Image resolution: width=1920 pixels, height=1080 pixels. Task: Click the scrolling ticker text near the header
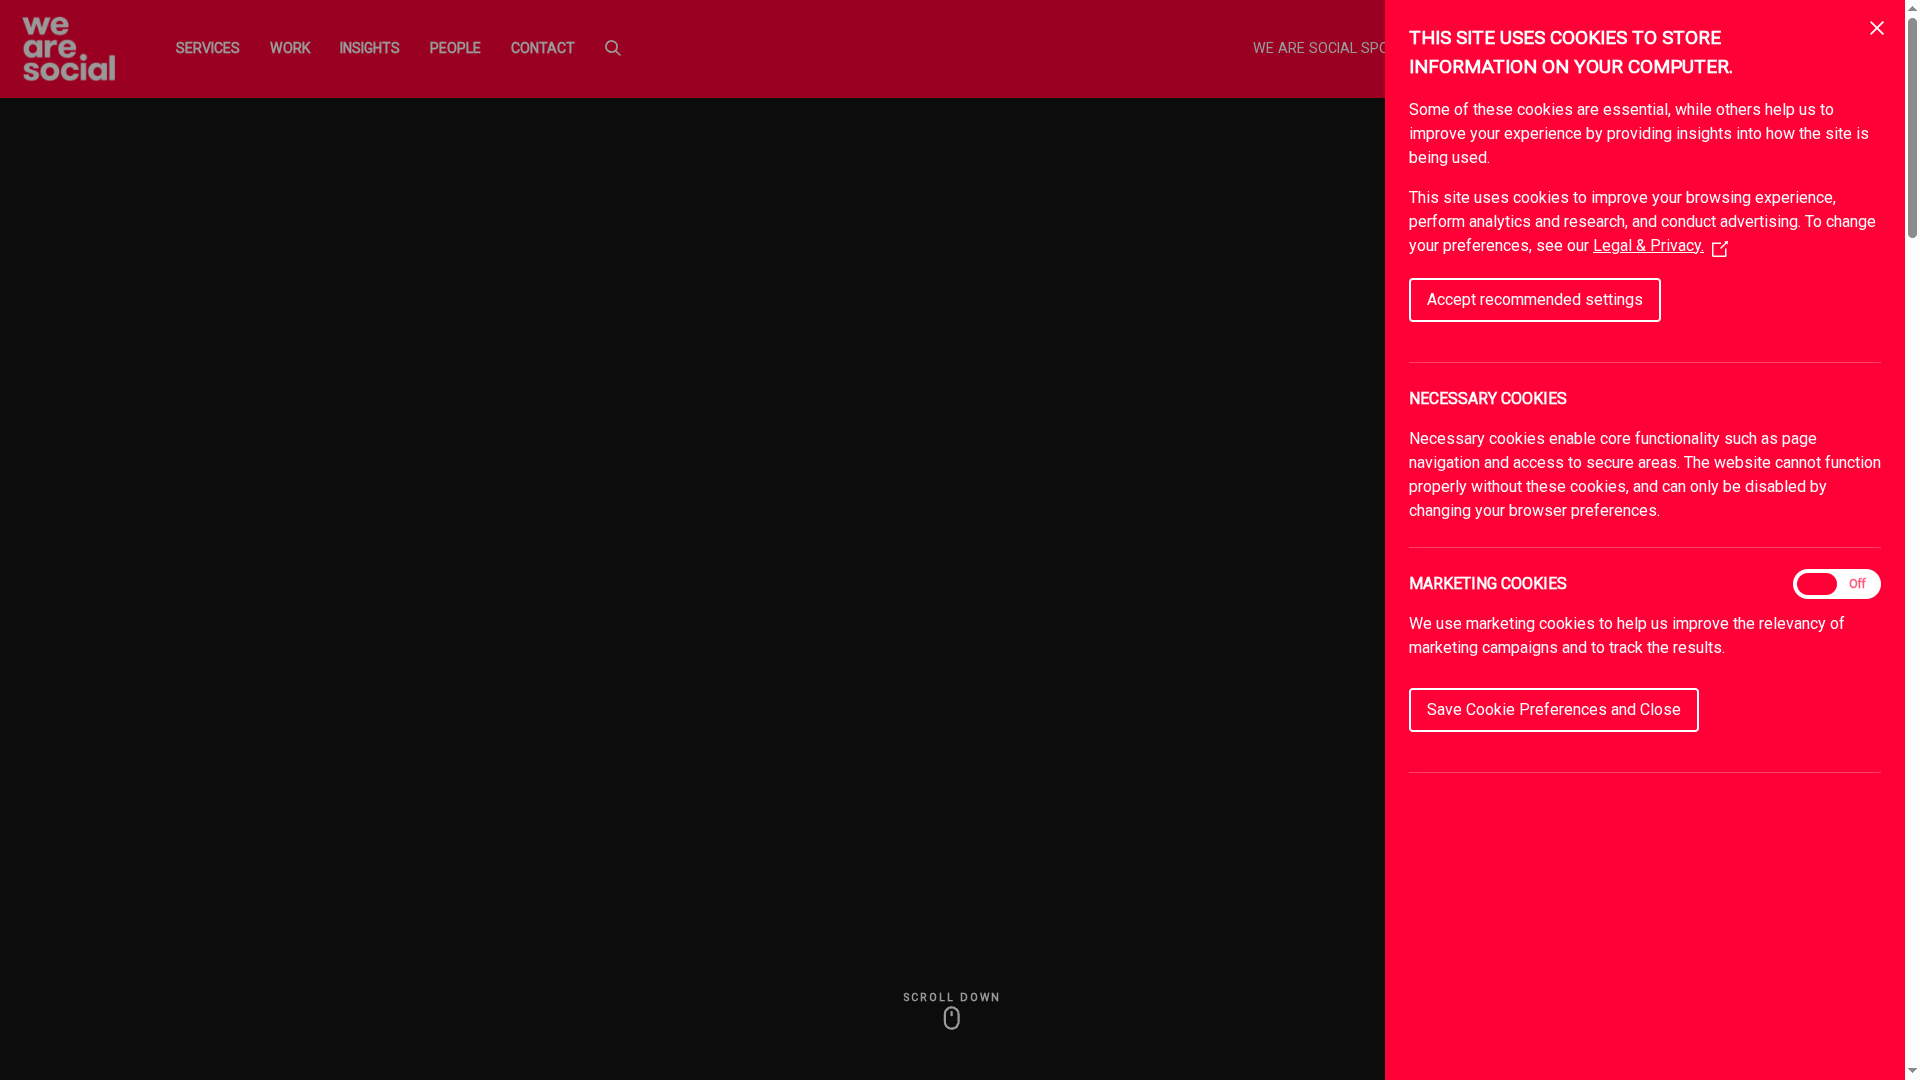click(1318, 48)
